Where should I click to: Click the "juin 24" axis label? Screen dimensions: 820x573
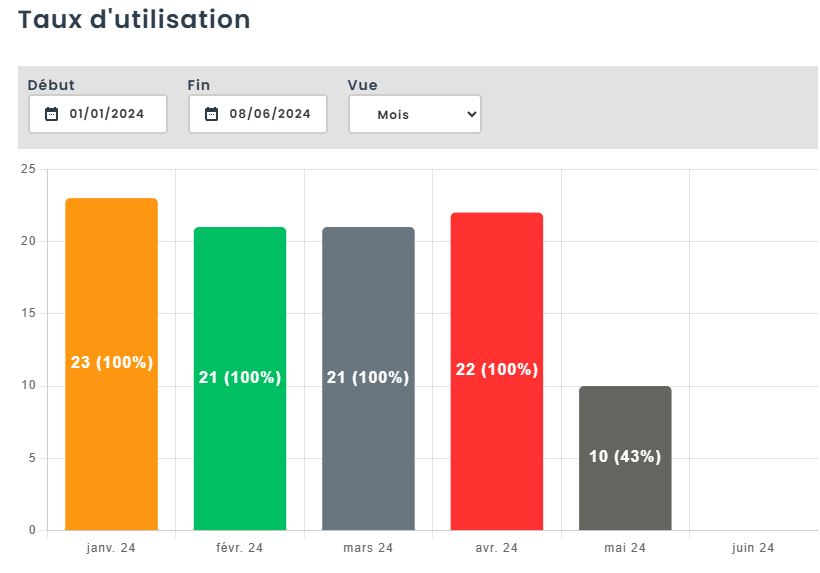tap(753, 548)
